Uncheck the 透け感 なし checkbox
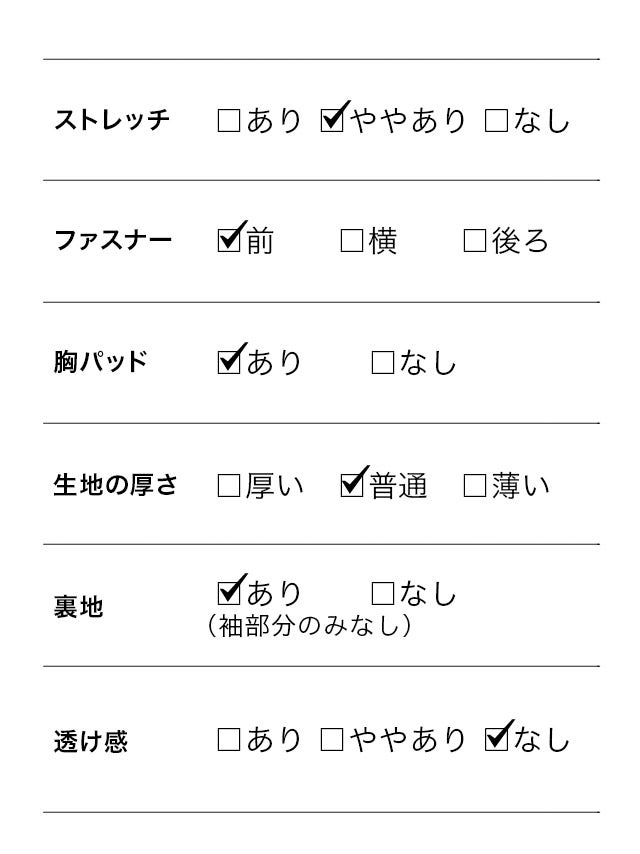The image size is (640, 854). click(496, 741)
